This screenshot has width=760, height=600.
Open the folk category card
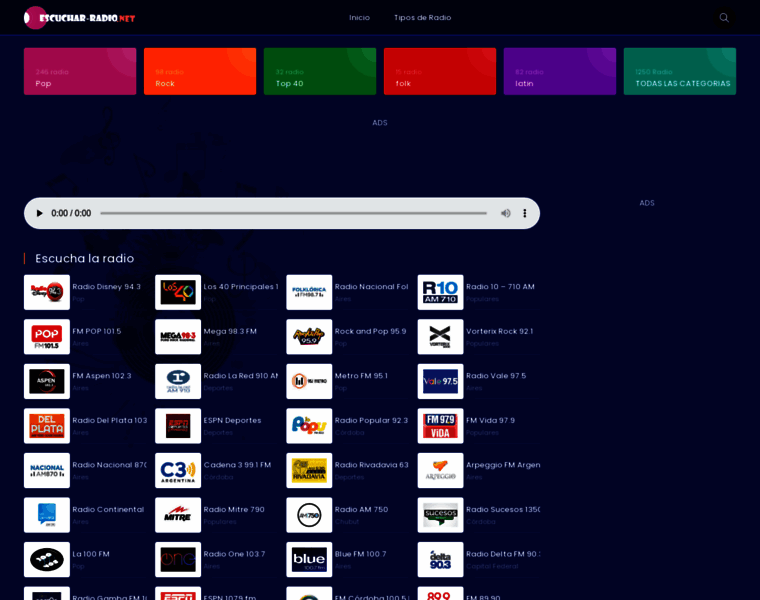(x=440, y=71)
